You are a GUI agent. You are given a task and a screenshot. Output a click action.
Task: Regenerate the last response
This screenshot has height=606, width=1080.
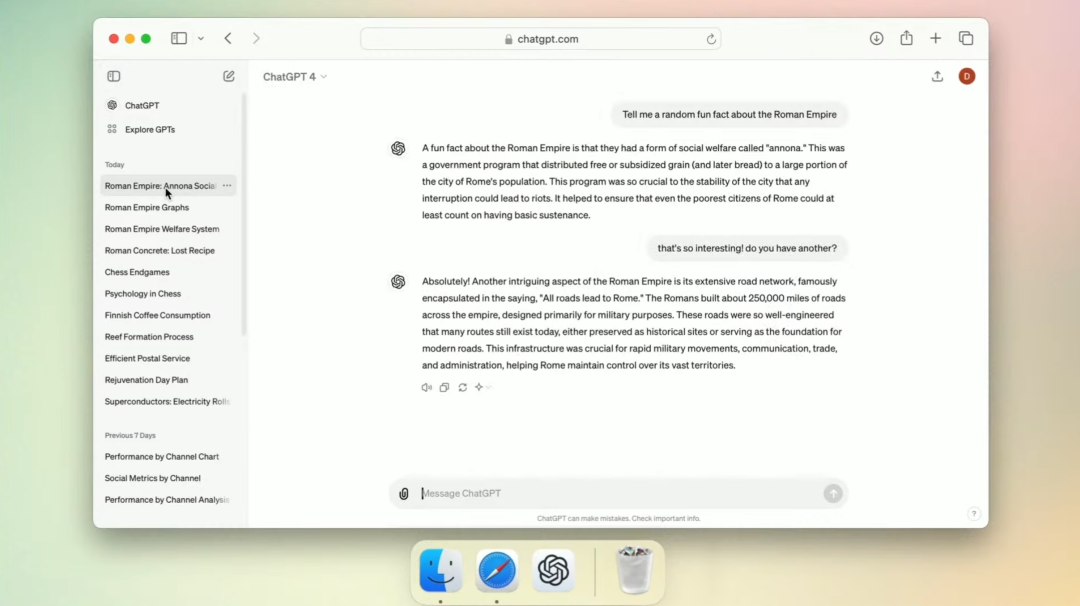point(462,388)
